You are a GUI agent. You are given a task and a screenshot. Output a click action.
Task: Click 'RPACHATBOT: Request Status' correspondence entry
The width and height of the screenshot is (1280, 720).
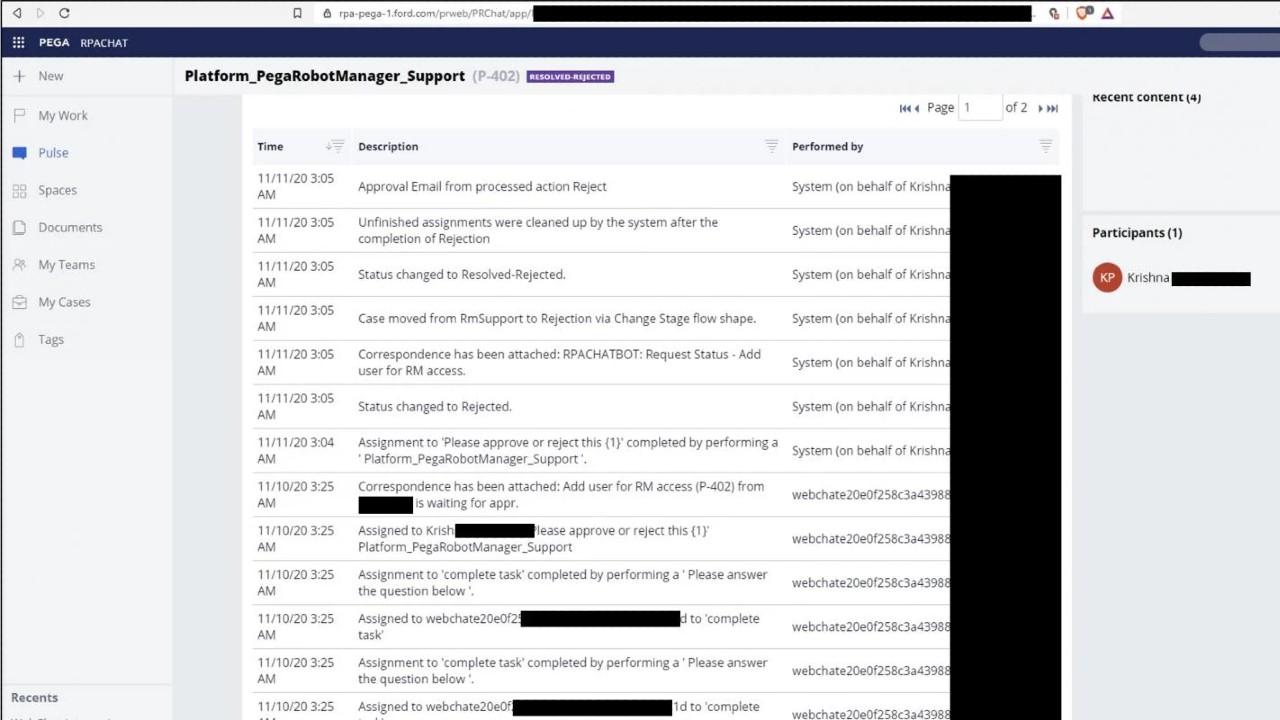pyautogui.click(x=559, y=362)
